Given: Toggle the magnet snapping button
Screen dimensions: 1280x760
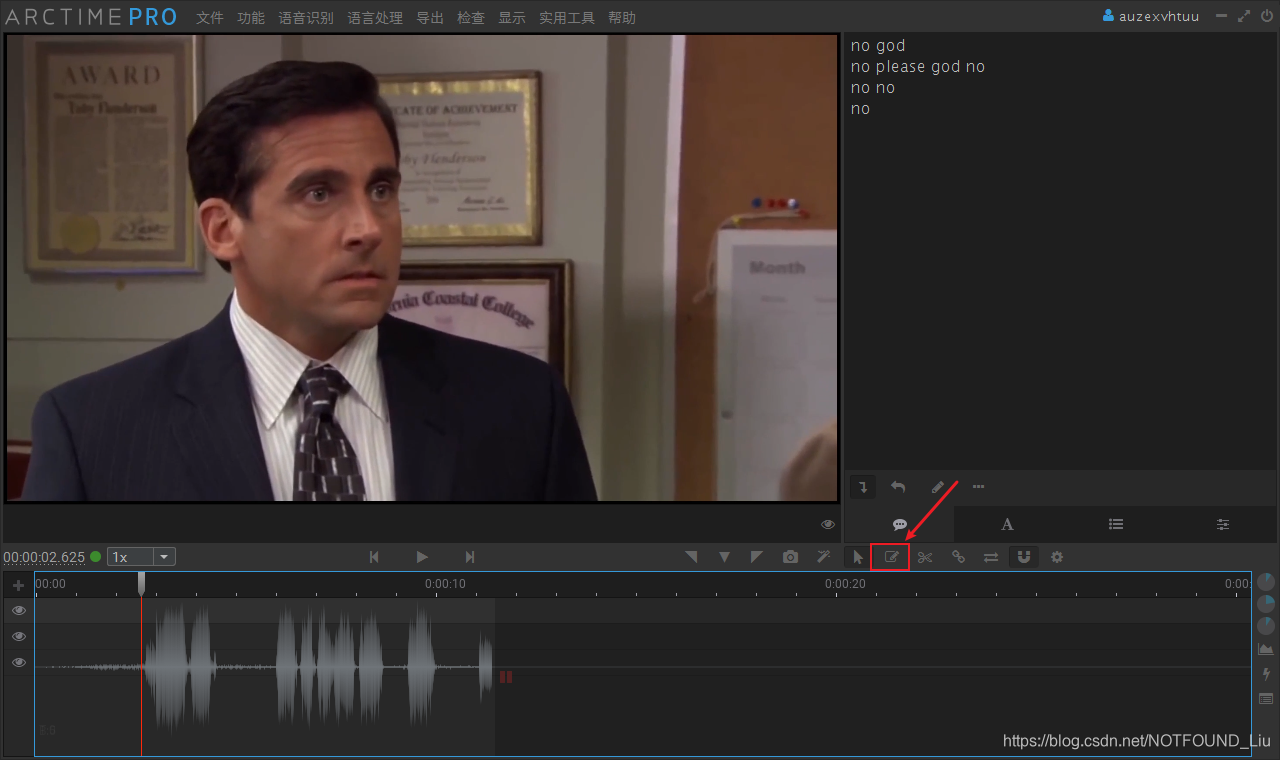Looking at the screenshot, I should pyautogui.click(x=1024, y=557).
